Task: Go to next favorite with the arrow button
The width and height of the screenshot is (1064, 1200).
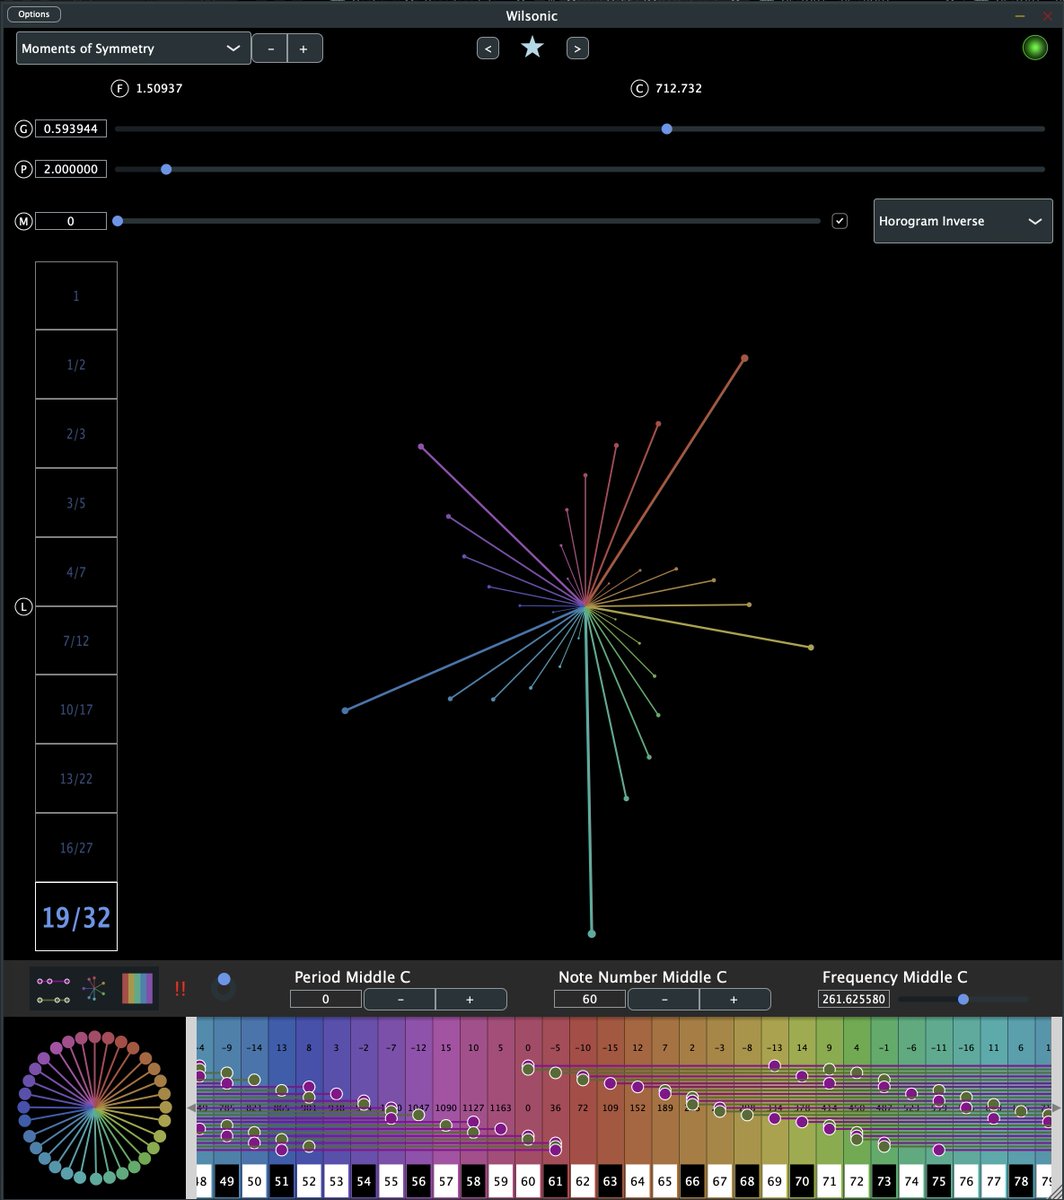Action: 577,47
